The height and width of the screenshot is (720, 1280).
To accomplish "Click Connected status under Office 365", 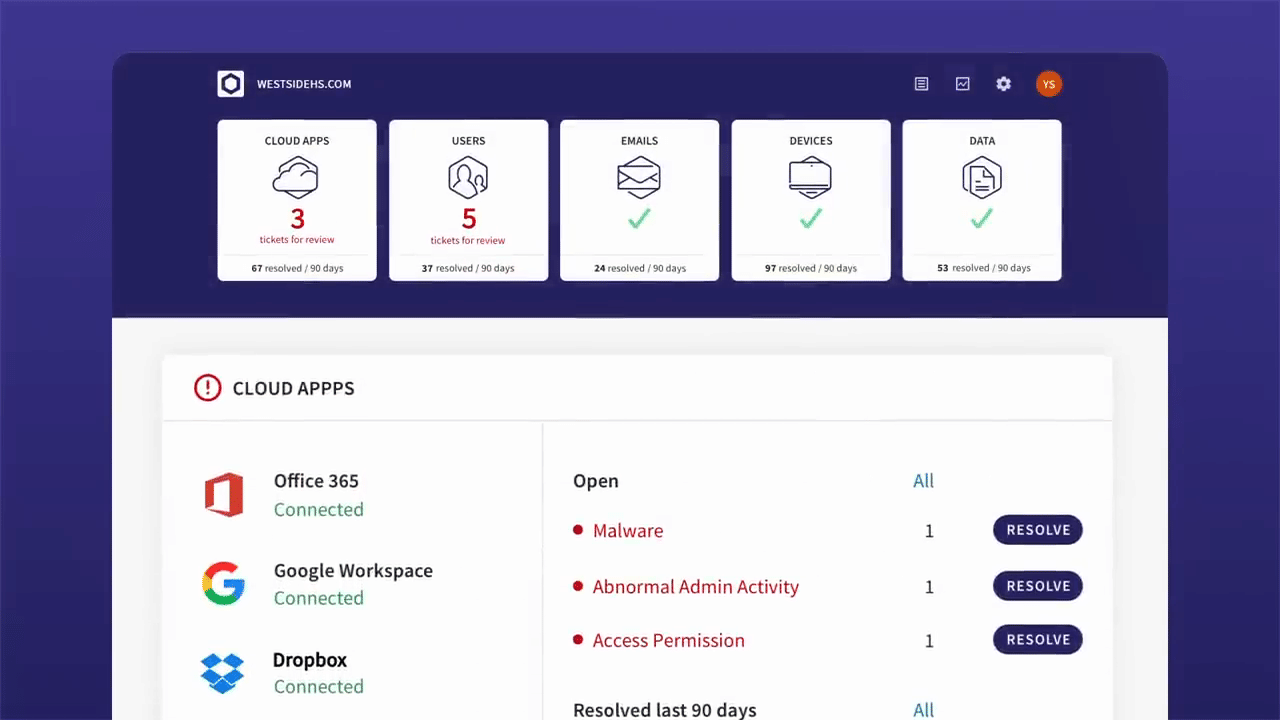I will (319, 510).
